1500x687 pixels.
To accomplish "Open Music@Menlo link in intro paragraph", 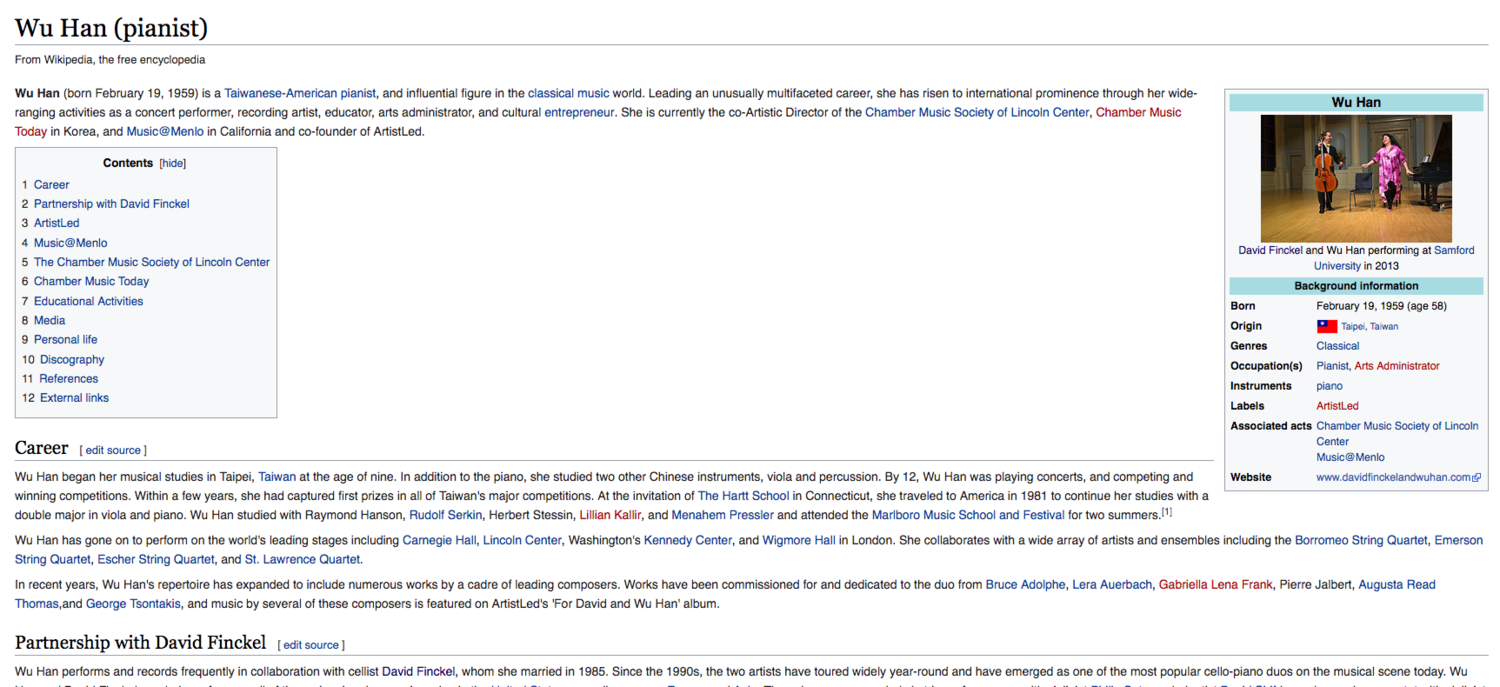I will tap(165, 131).
